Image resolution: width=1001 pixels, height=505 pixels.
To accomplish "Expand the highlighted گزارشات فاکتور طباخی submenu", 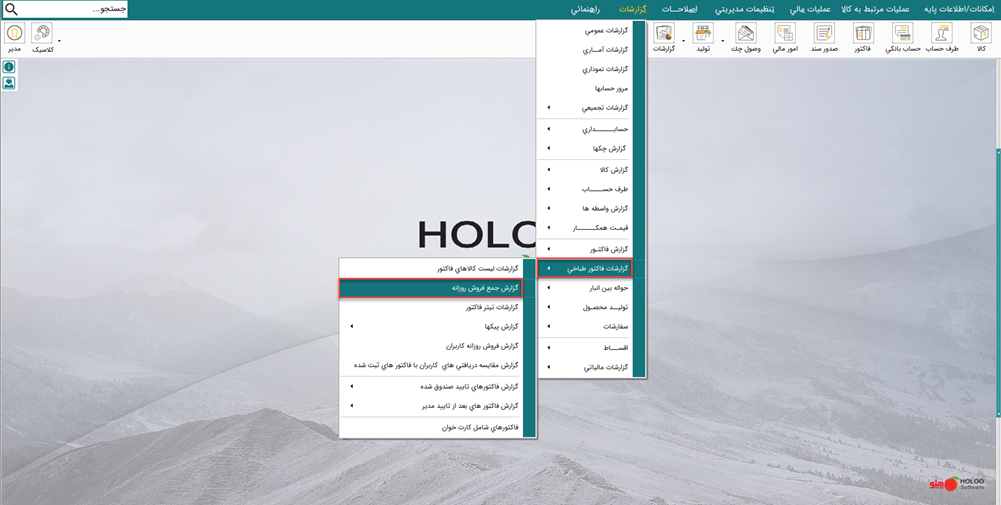I will coord(585,269).
